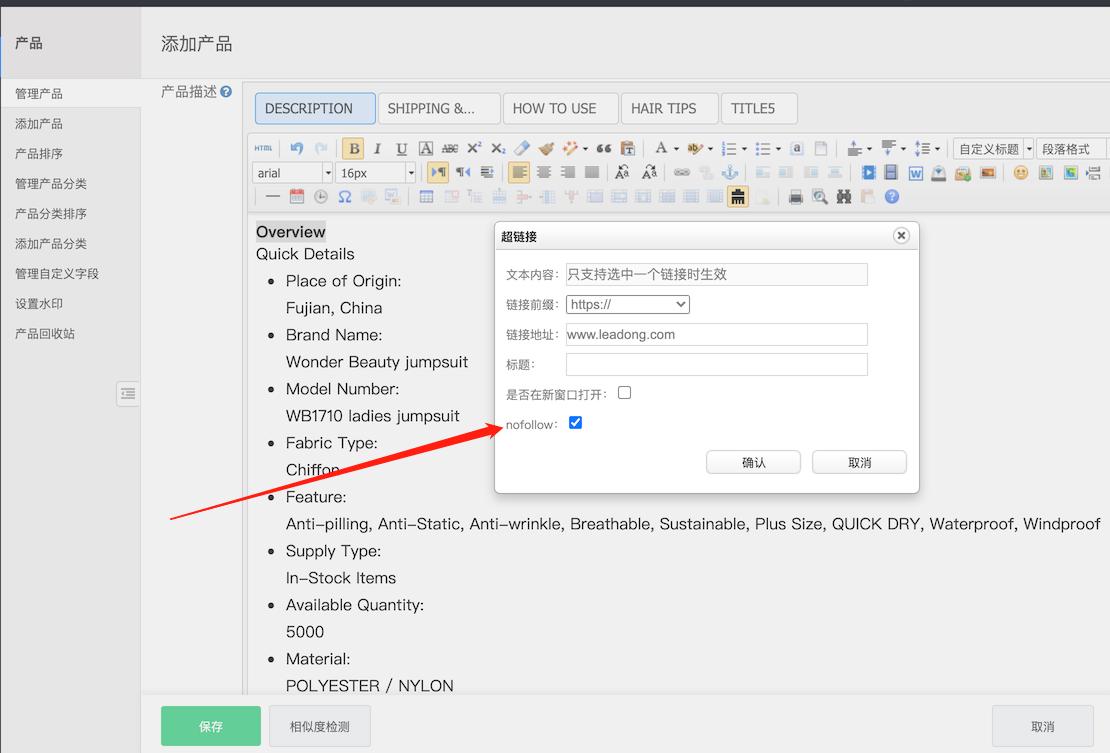Switch to the SHIPPING &... tab

point(431,108)
